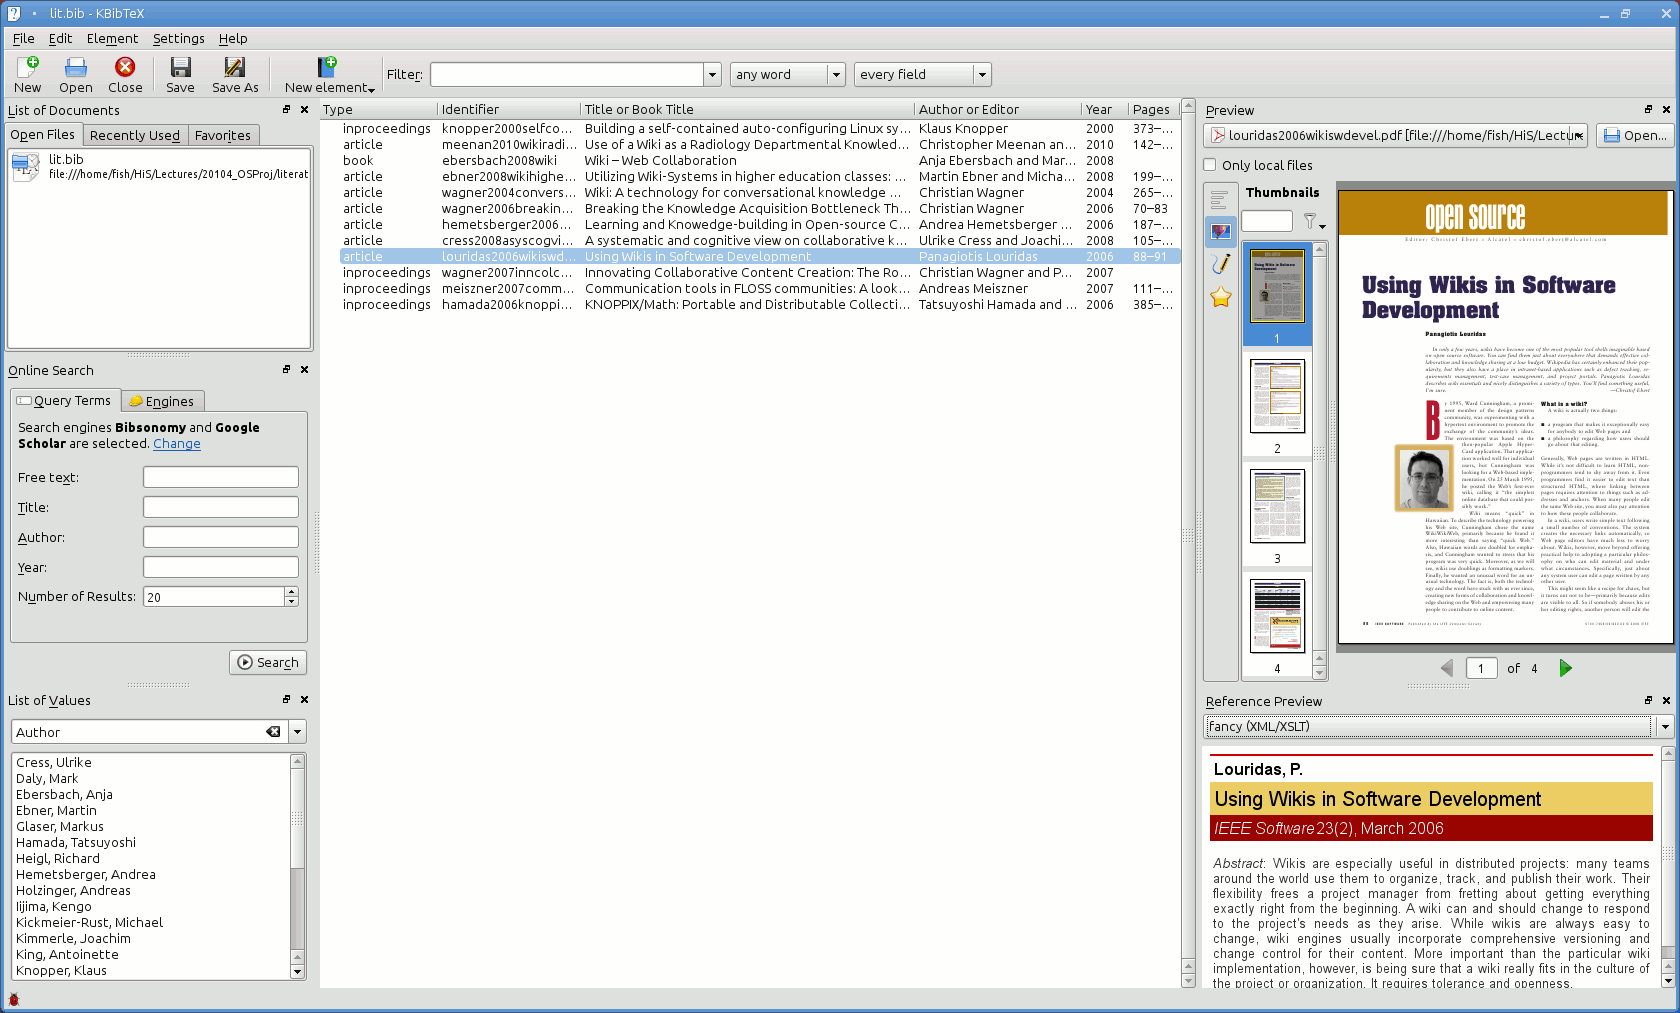
Task: Float the Reference Preview panel
Action: tap(1649, 701)
